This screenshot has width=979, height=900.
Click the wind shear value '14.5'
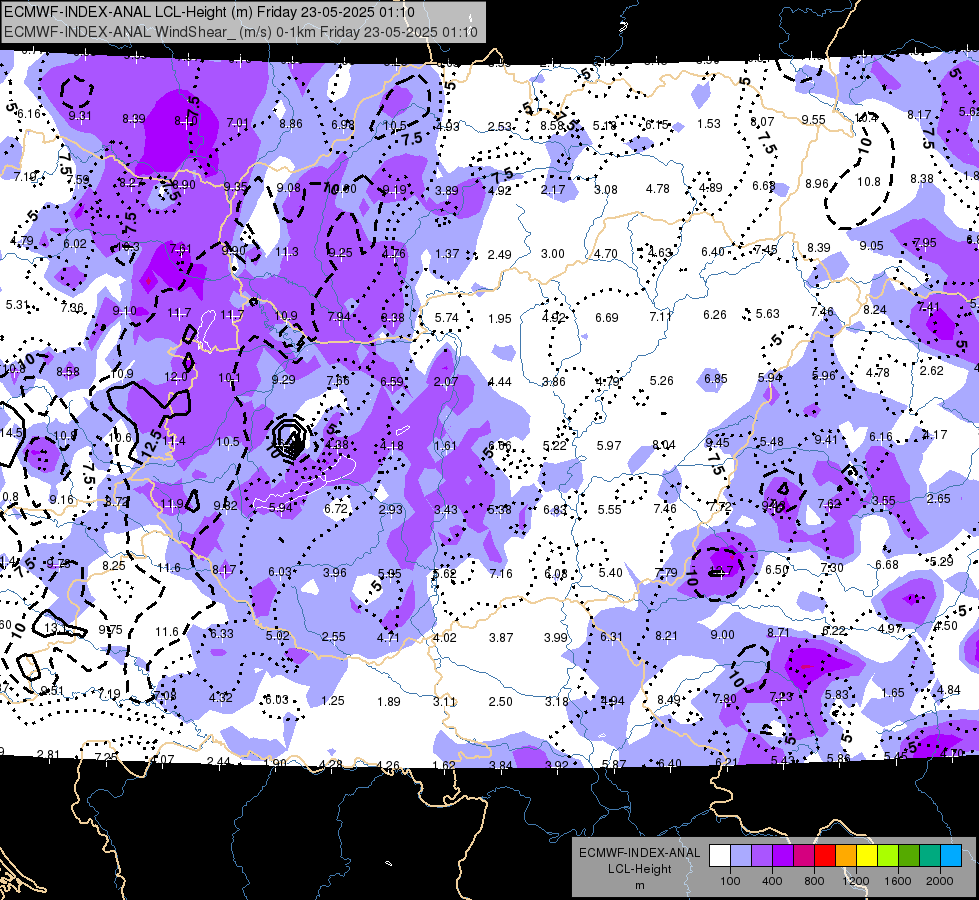coord(11,433)
